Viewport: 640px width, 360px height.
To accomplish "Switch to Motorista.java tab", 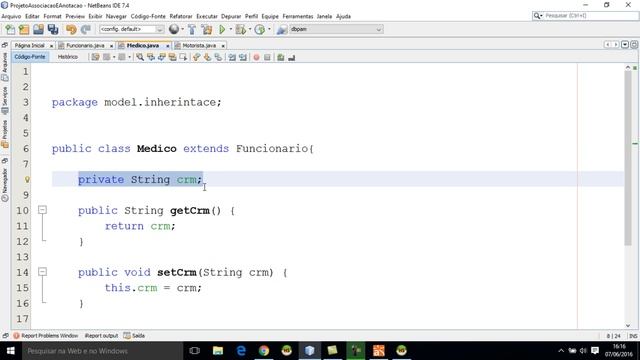I will coord(199,46).
